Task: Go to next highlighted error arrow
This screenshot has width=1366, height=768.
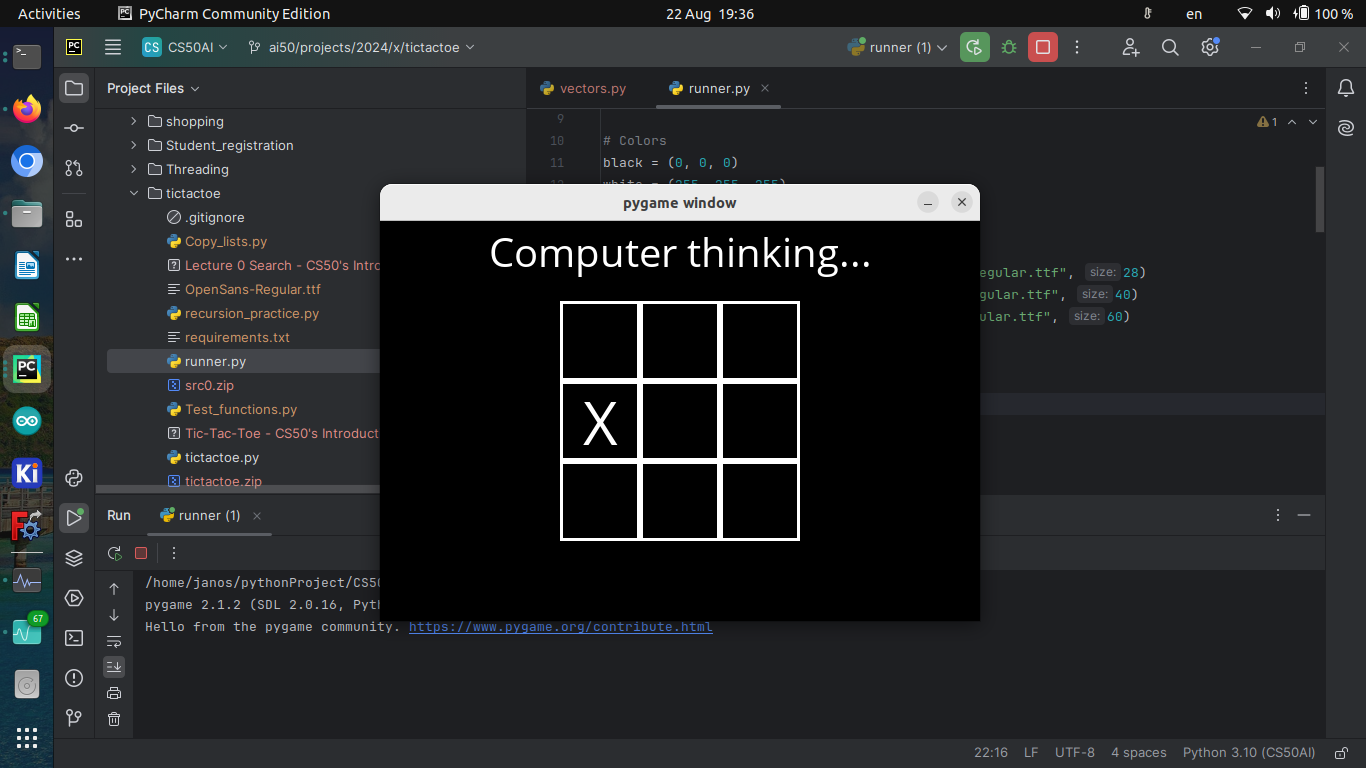Action: pos(1313,122)
